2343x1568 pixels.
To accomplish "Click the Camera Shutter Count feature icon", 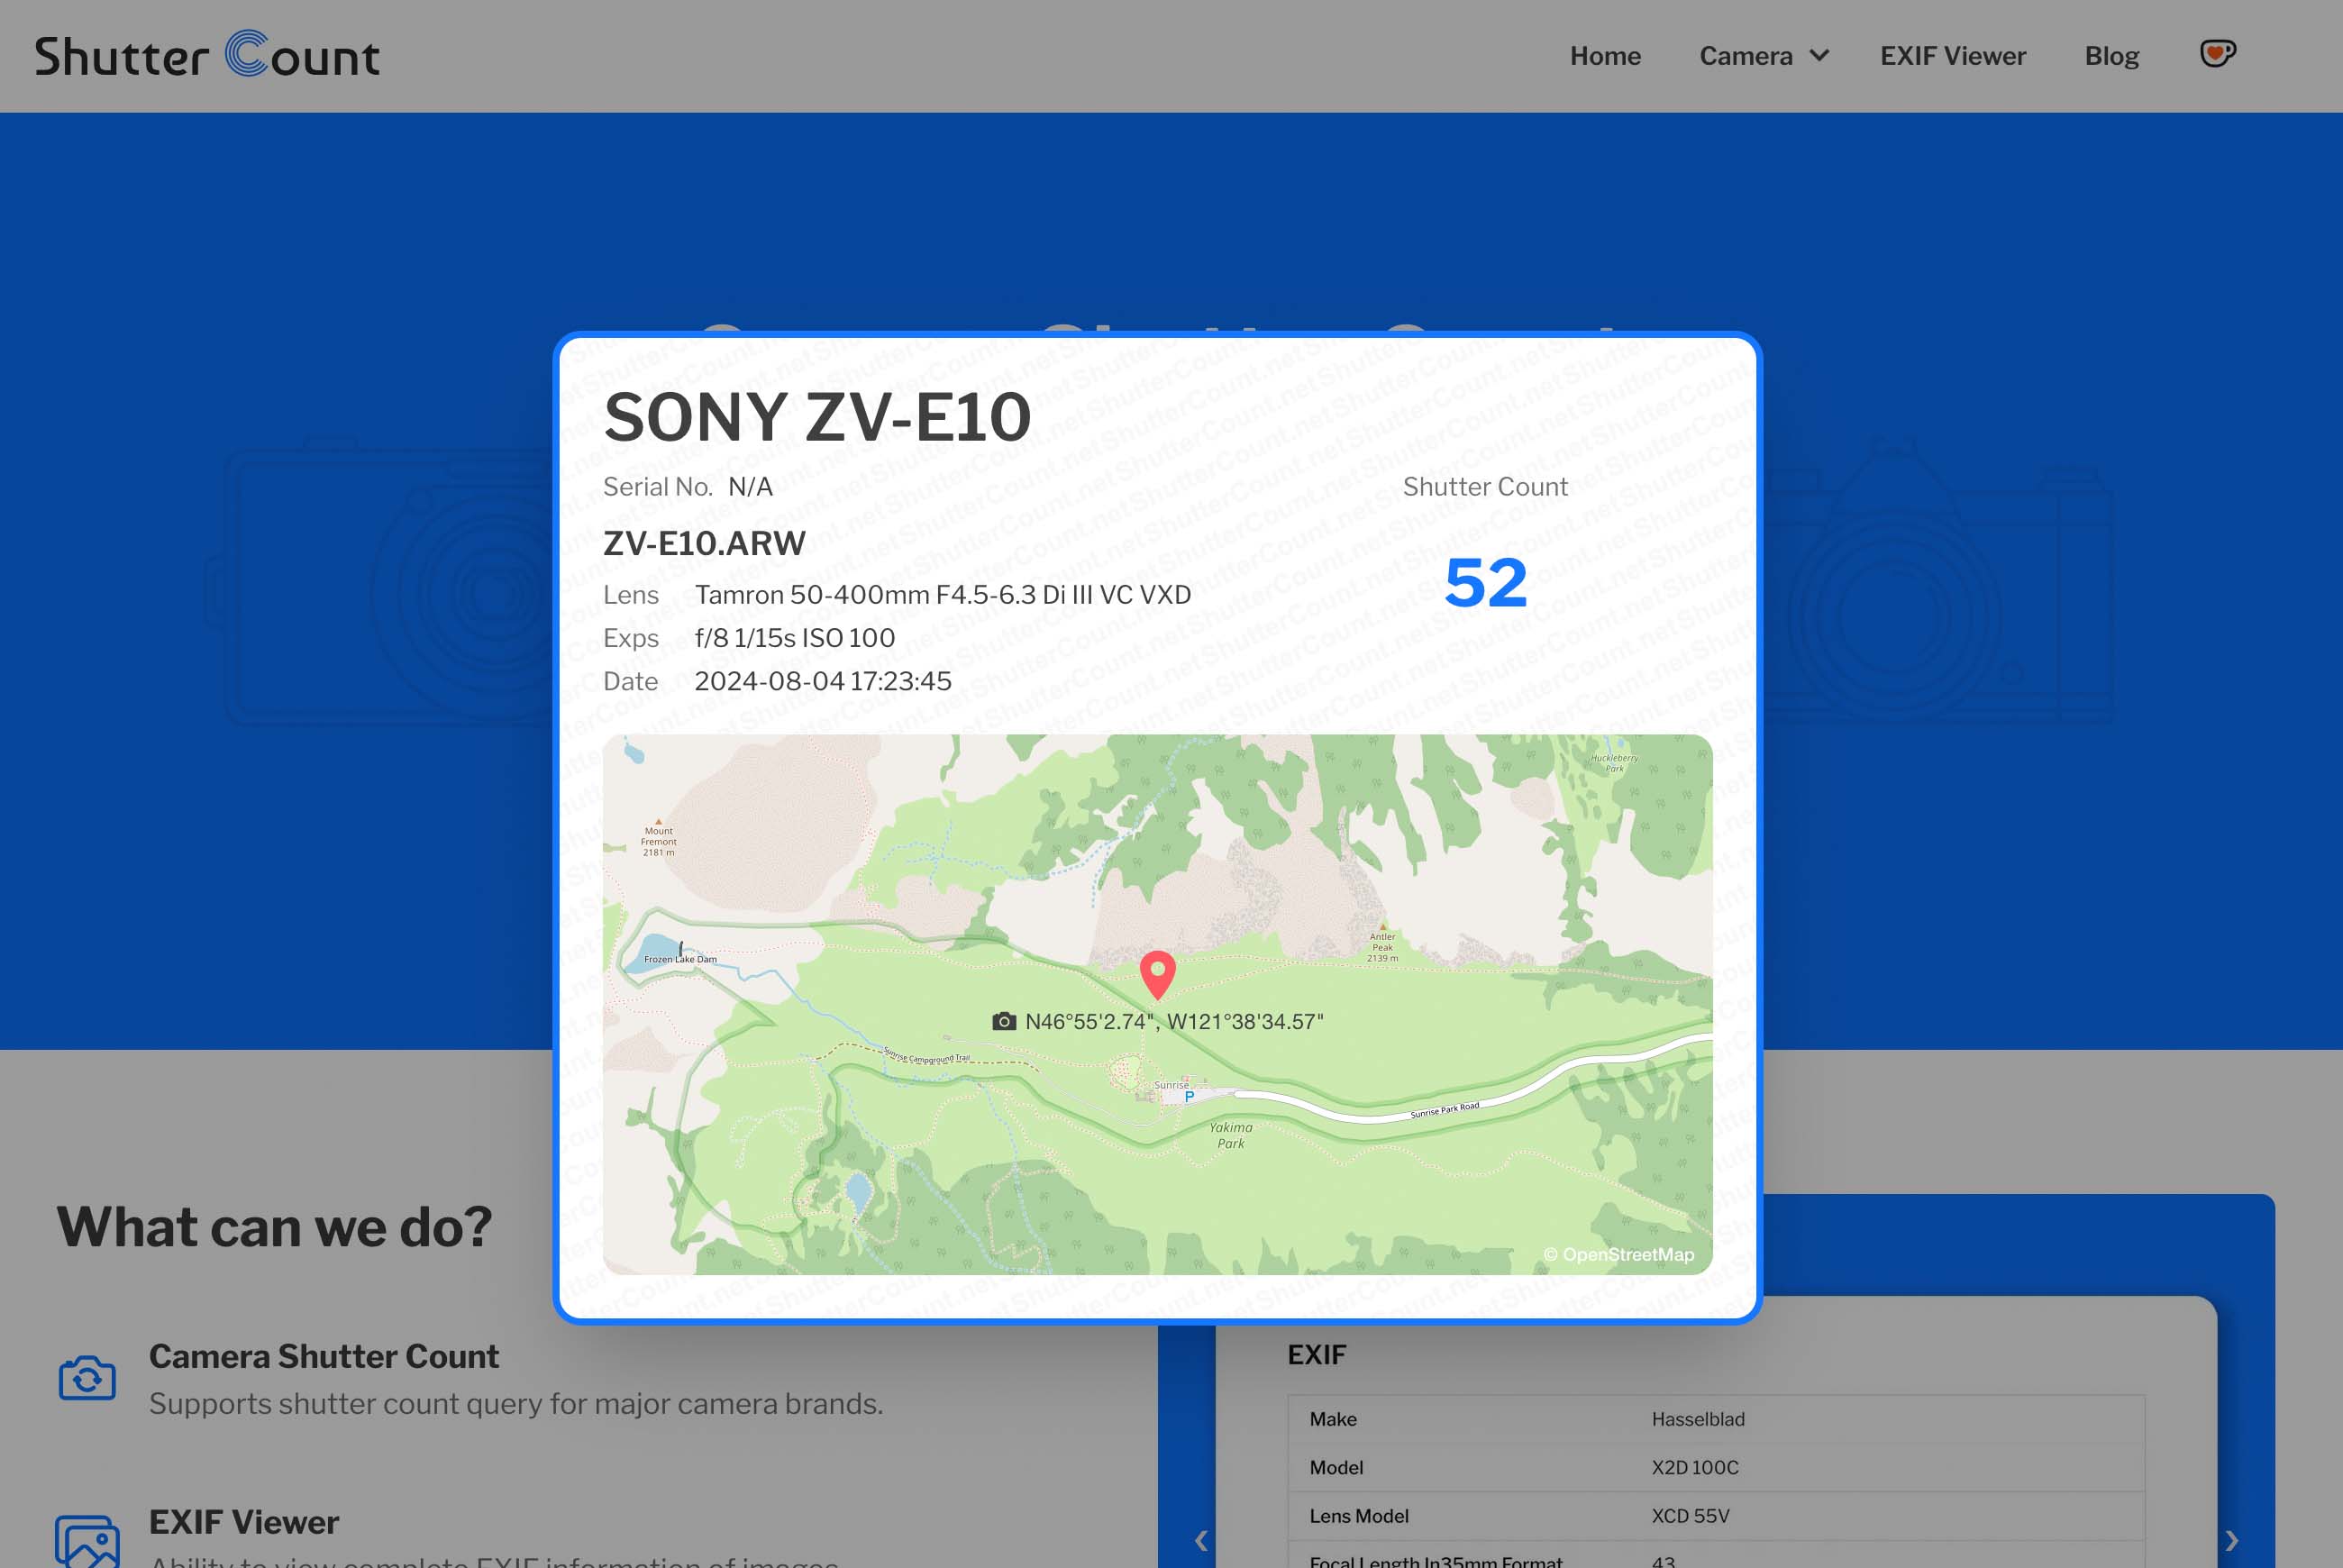I will pos(87,1378).
